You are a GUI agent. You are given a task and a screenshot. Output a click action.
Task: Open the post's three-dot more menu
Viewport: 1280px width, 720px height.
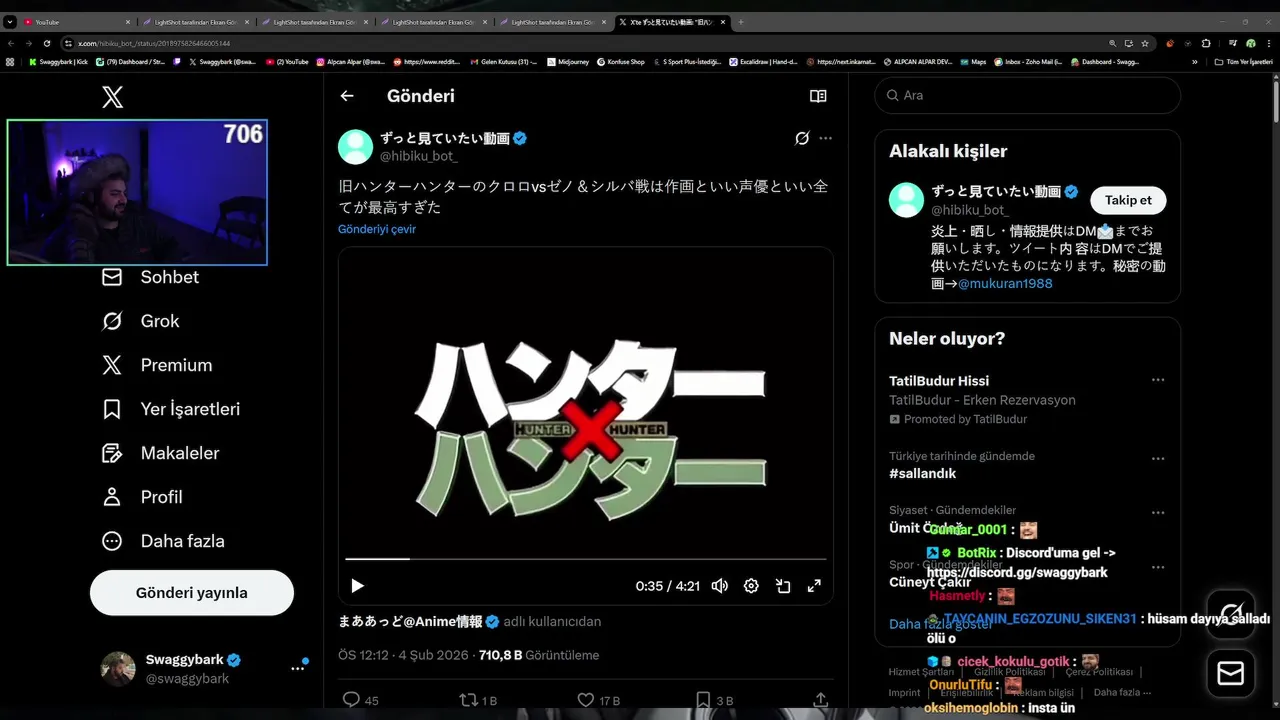pos(825,138)
